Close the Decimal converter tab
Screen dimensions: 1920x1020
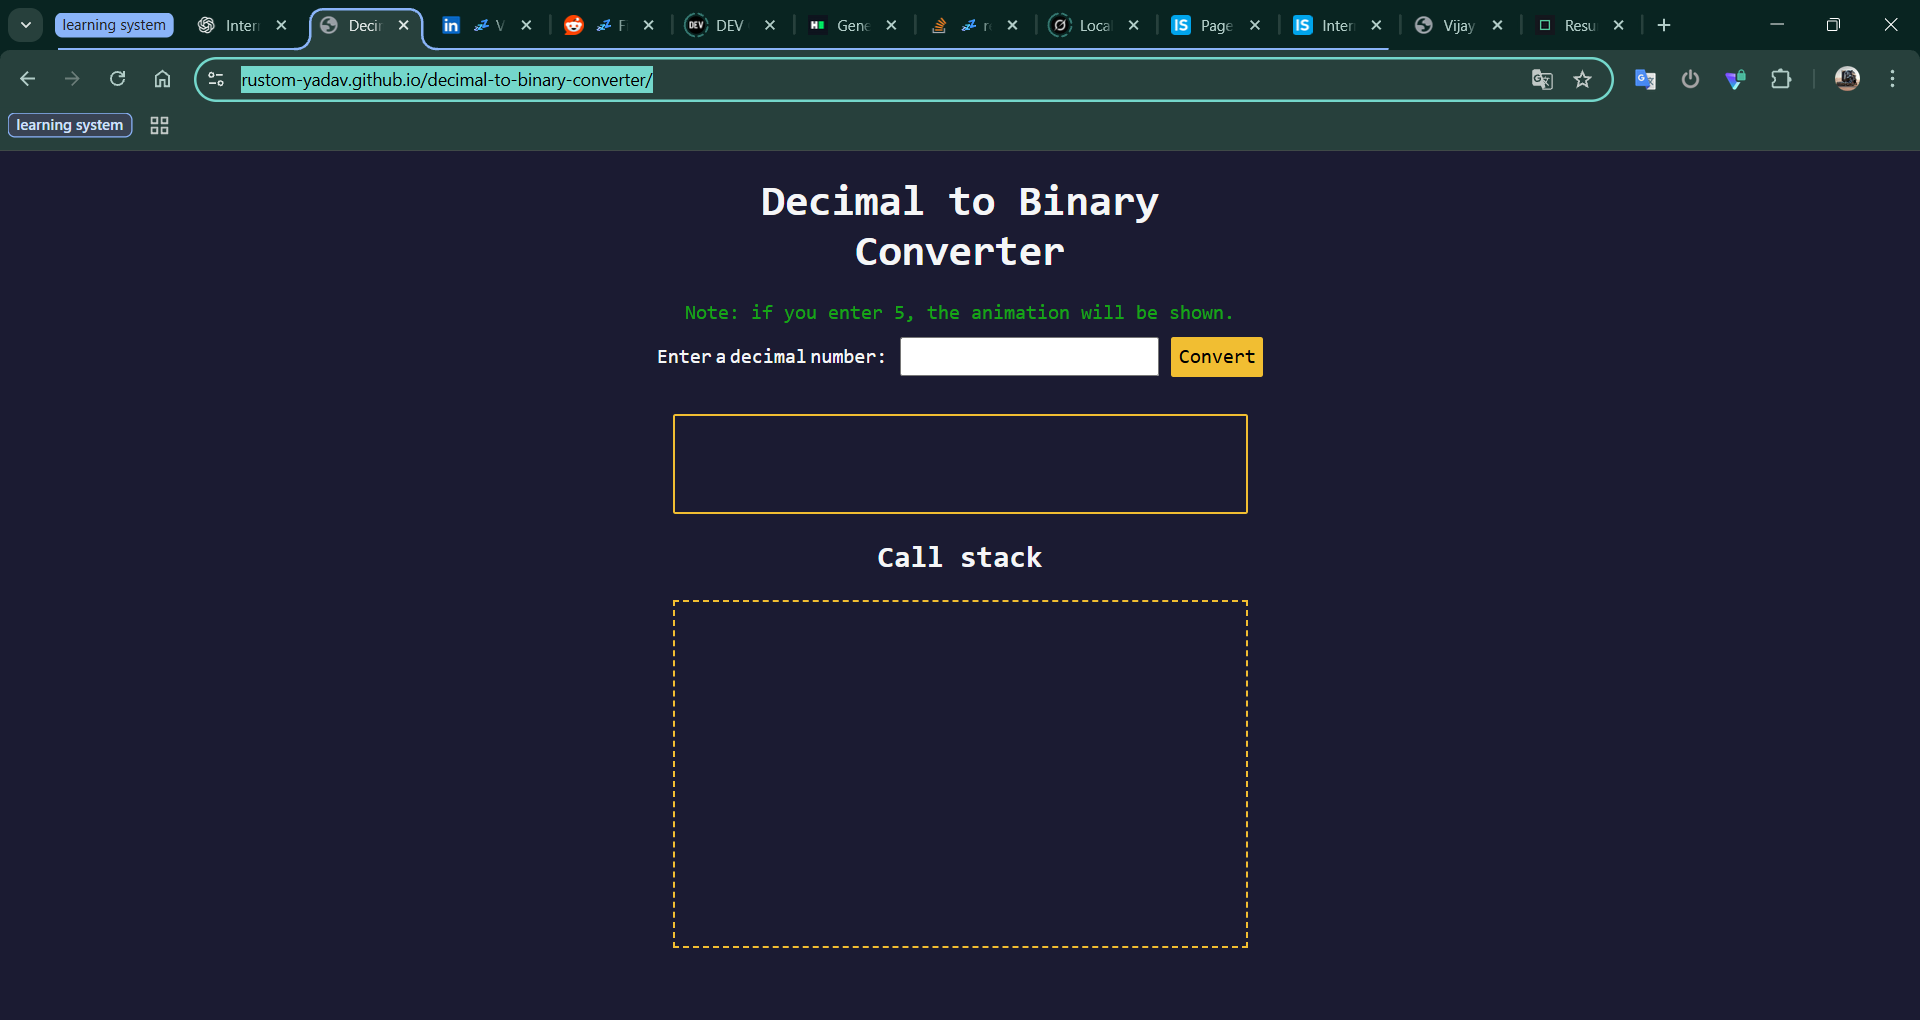point(404,25)
